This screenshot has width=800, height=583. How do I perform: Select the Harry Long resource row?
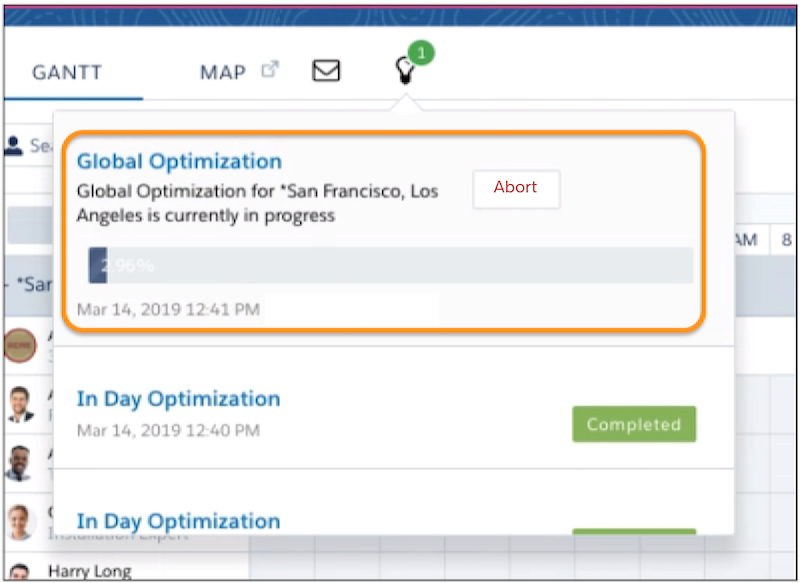coord(89,572)
